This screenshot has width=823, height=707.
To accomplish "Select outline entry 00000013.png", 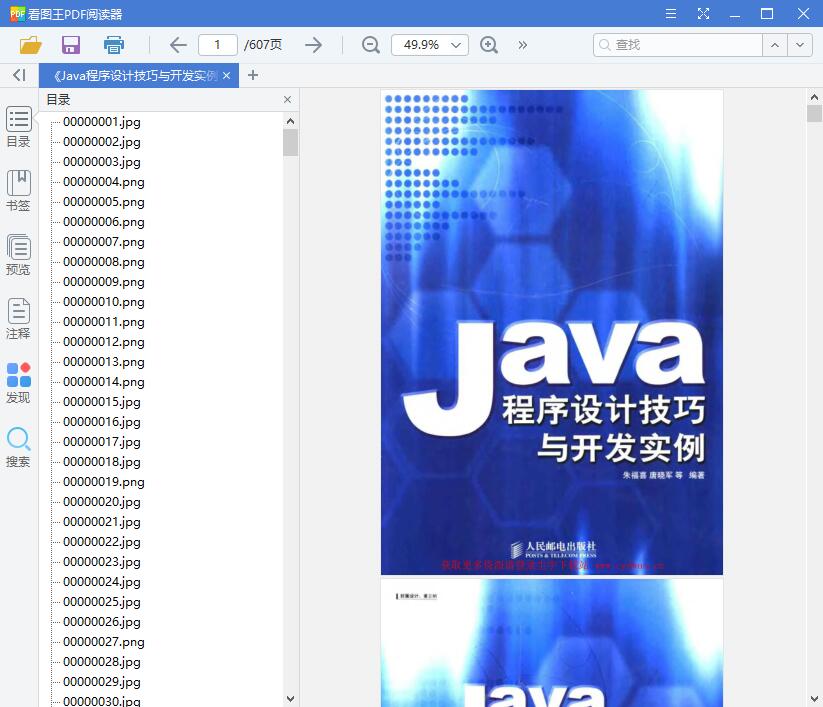I will pyautogui.click(x=104, y=362).
